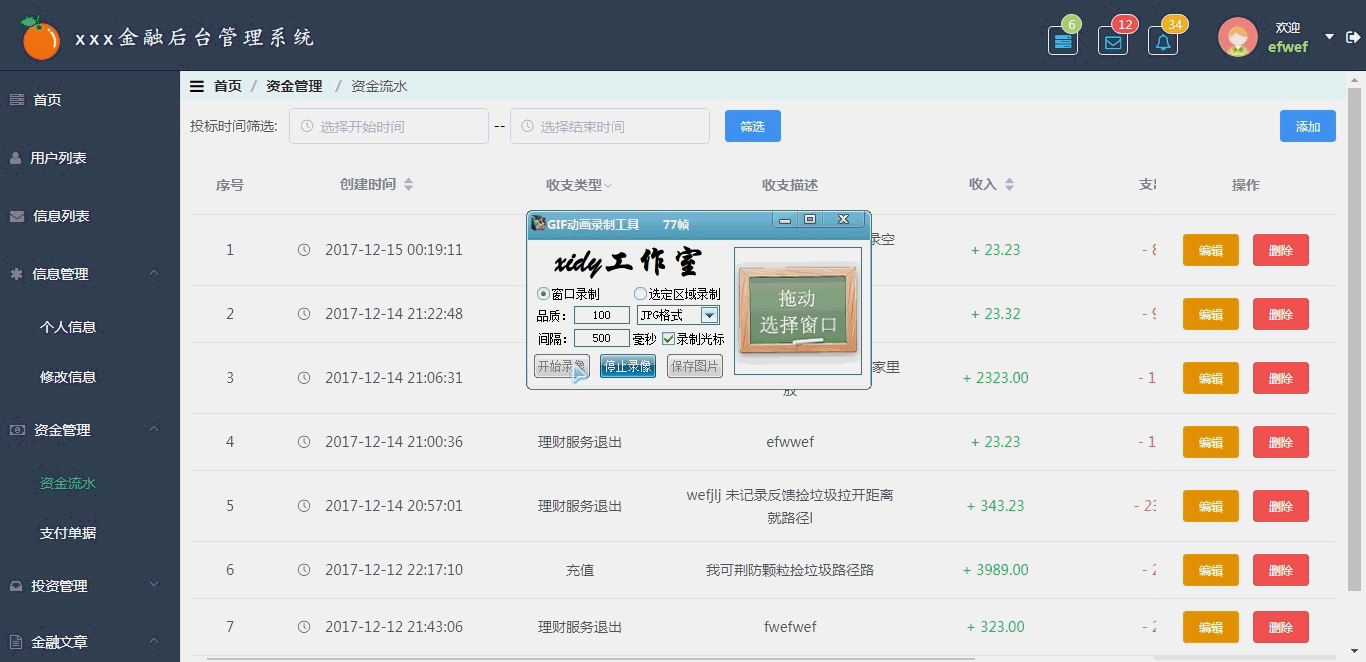This screenshot has height=662, width=1366.
Task: Click the 筛选 filter button
Action: coord(752,126)
